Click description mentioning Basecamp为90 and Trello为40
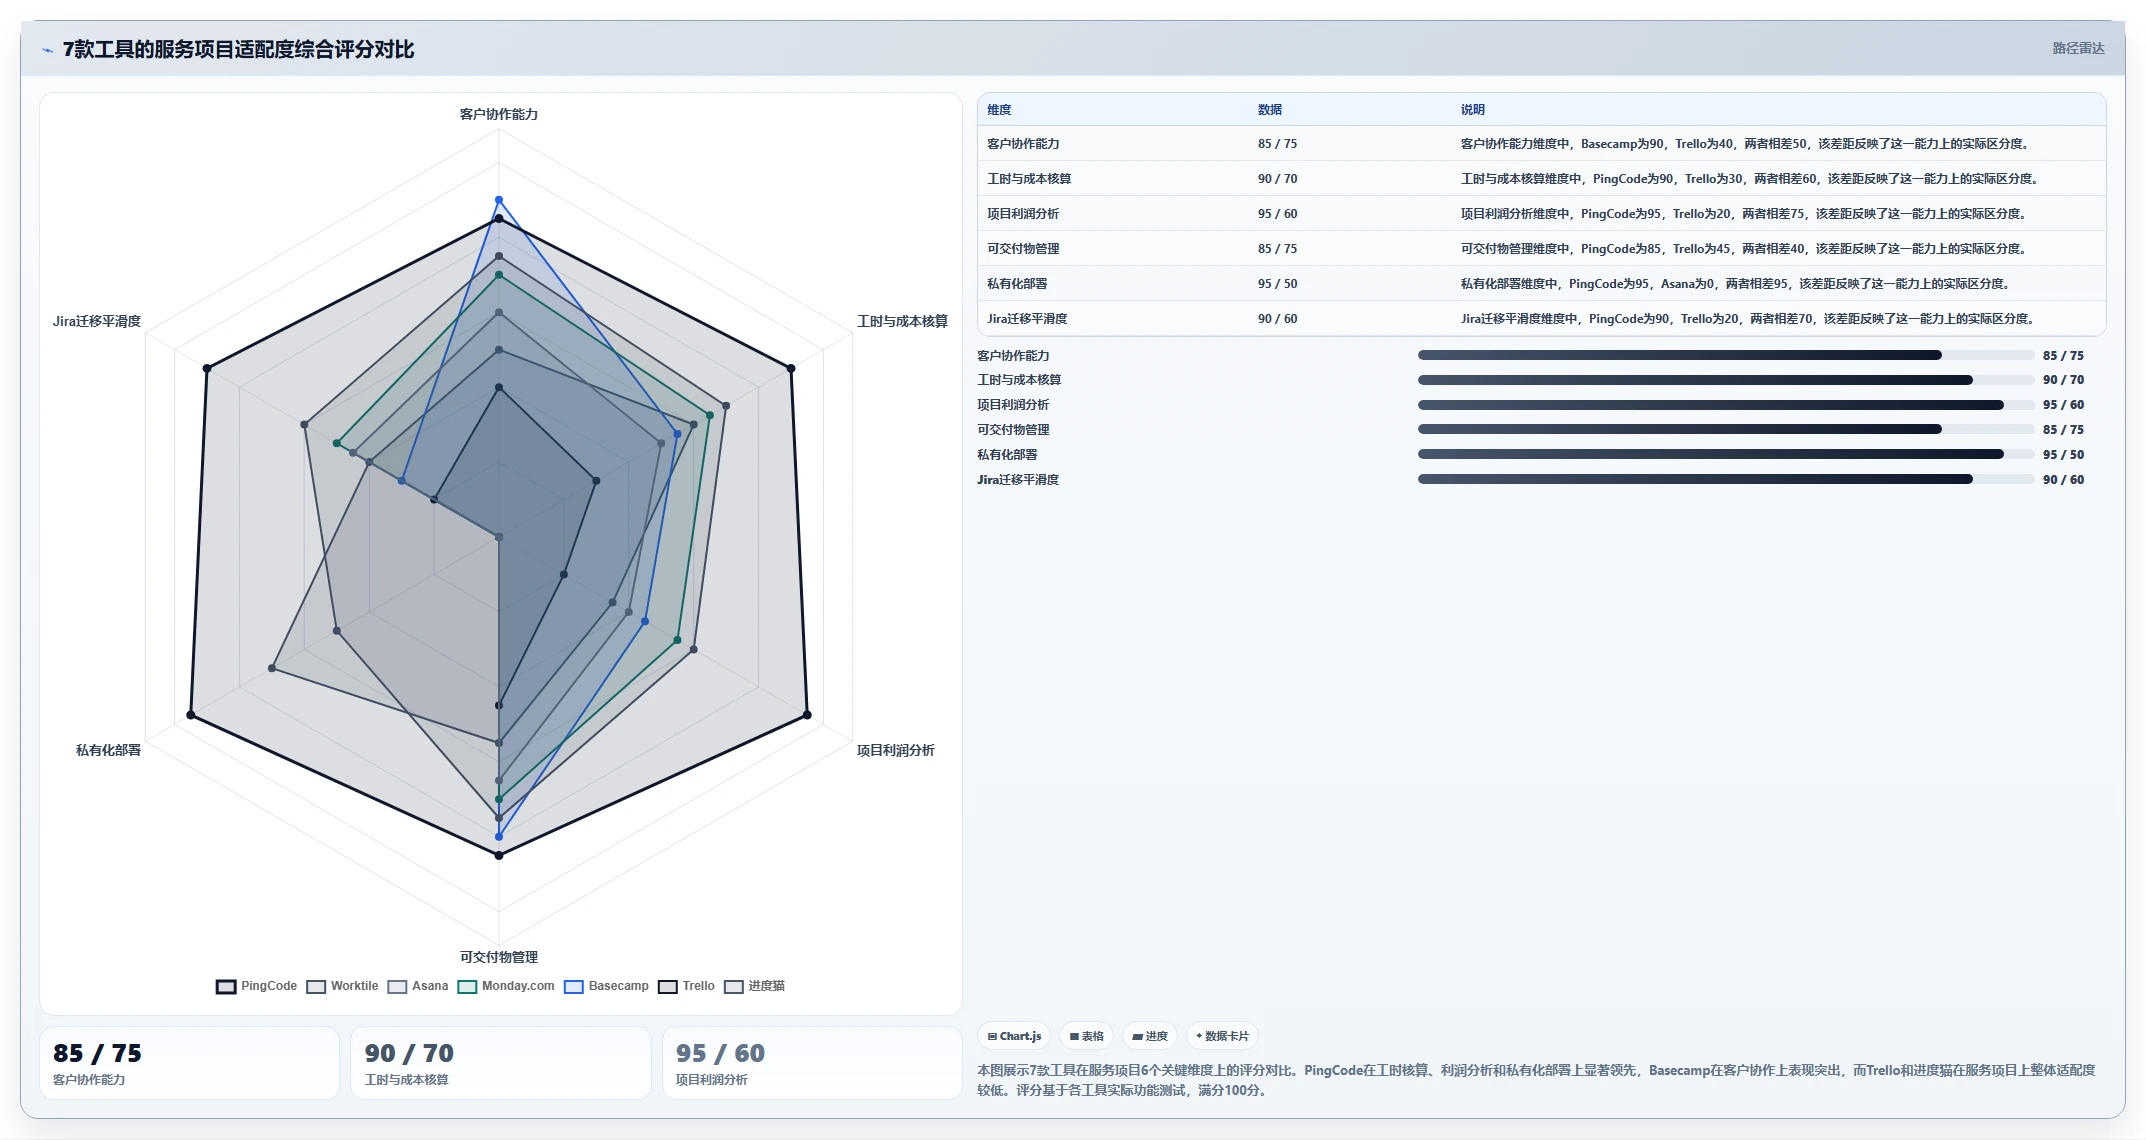The image size is (2146, 1140). [1746, 144]
